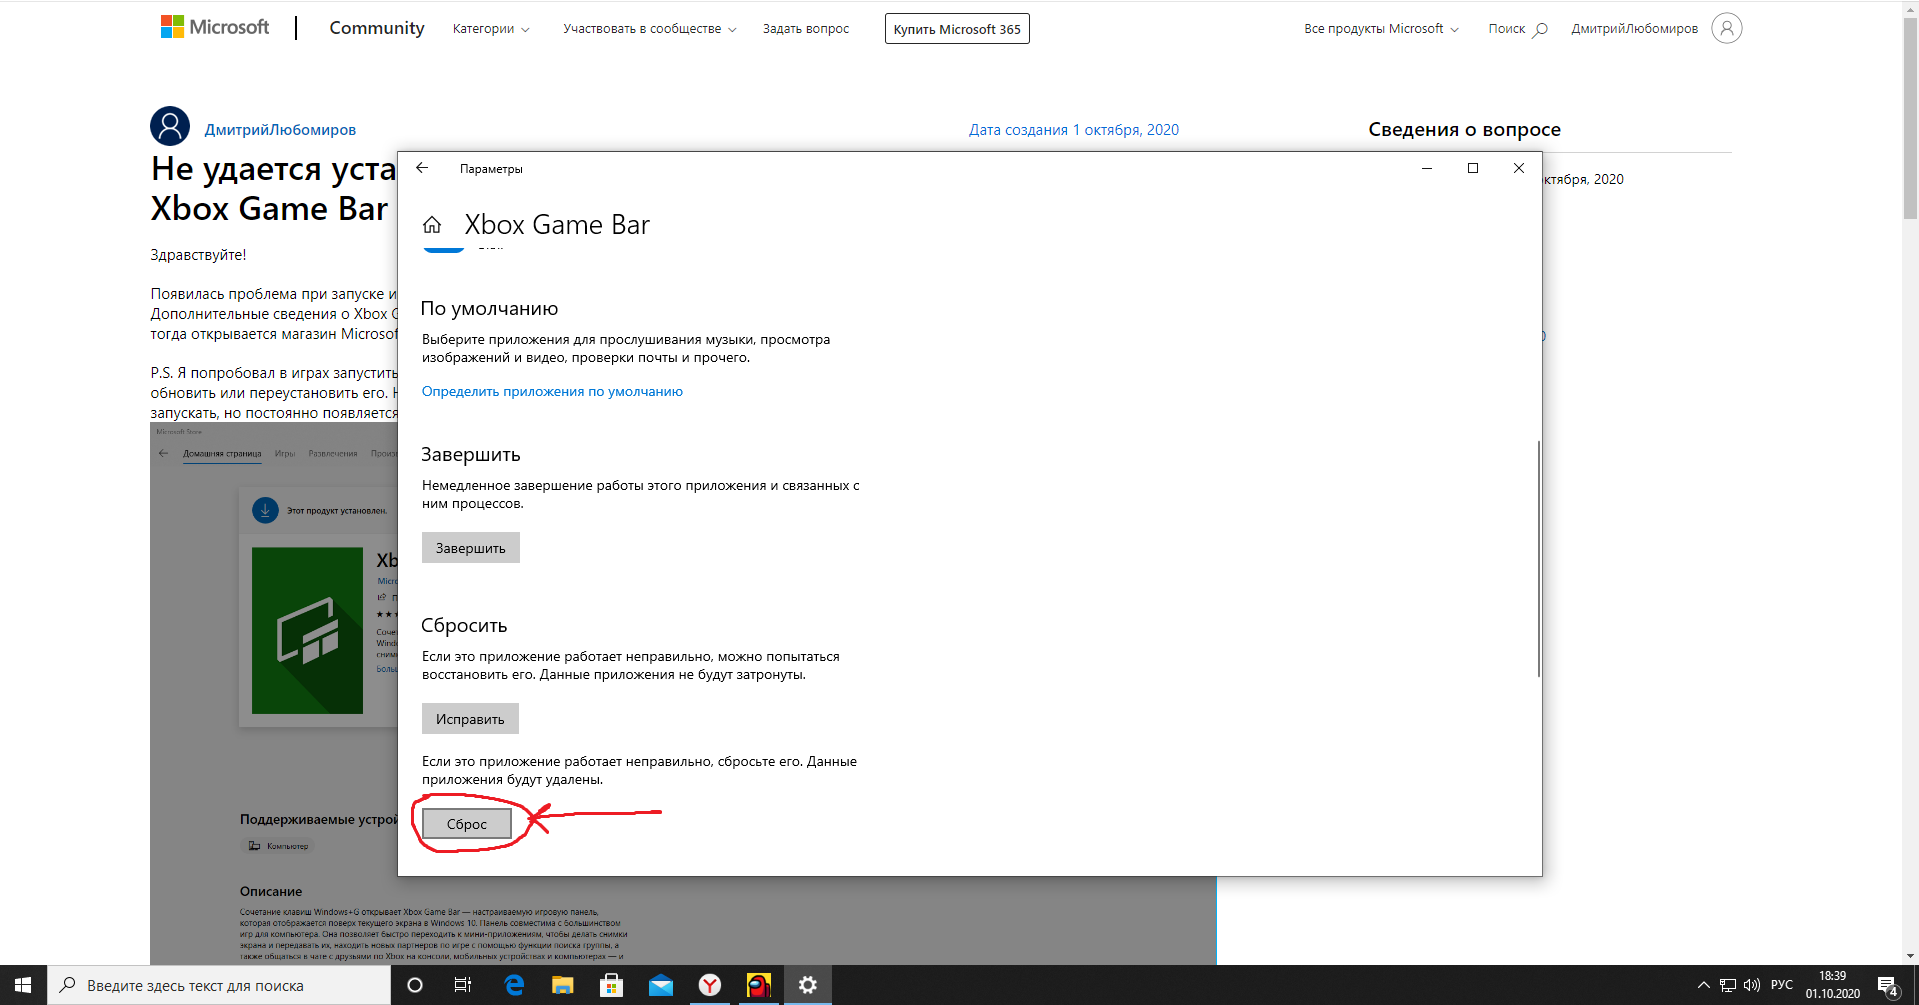Viewport: 1919px width, 1005px height.
Task: Switch to Yandex Browser on taskbar
Action: tap(710, 985)
